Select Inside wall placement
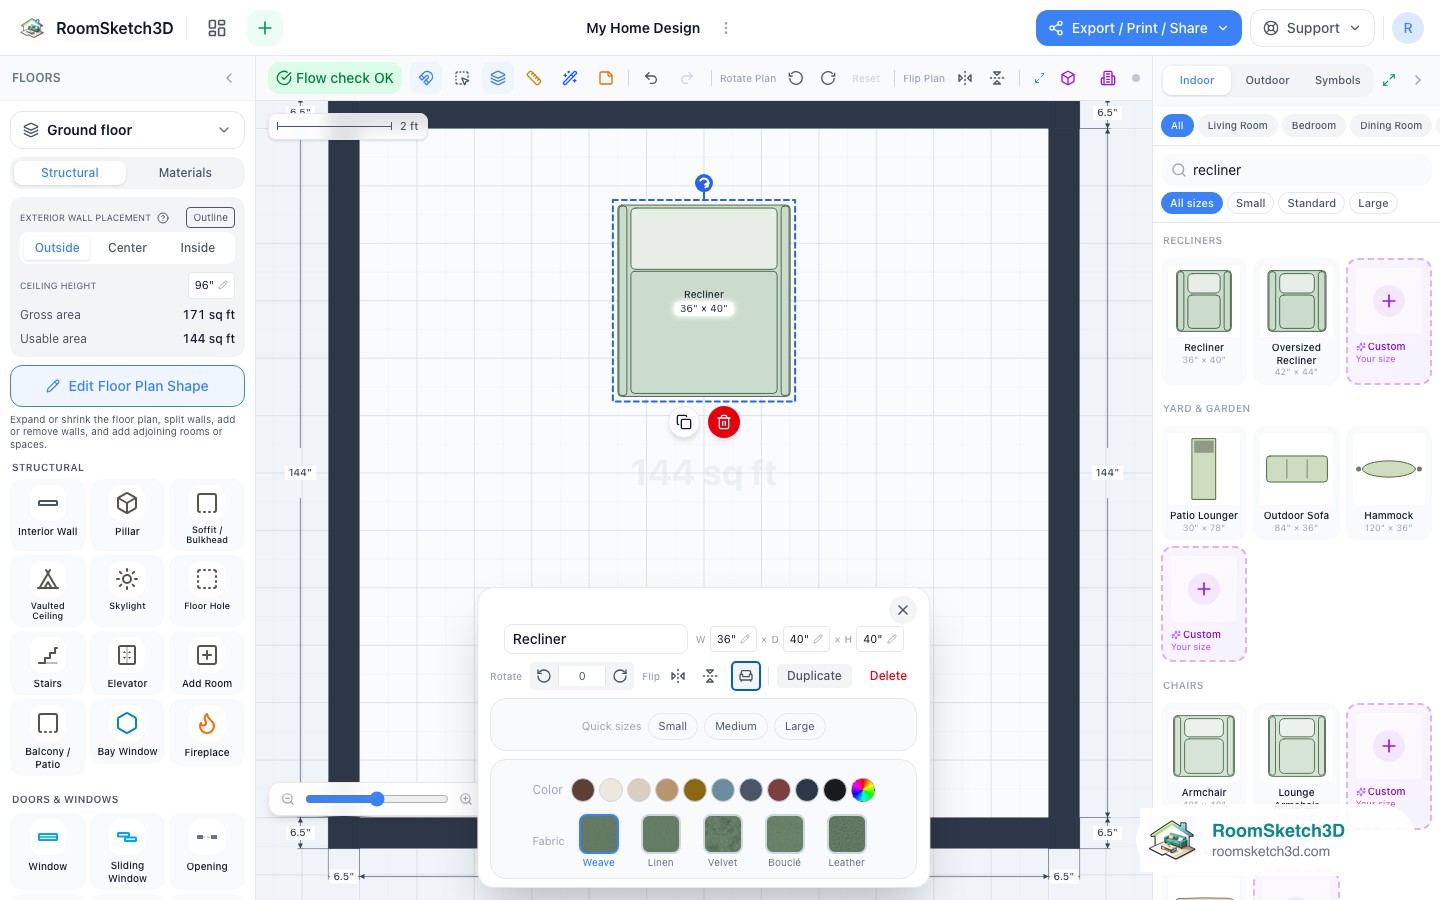The width and height of the screenshot is (1440, 900). pyautogui.click(x=198, y=248)
